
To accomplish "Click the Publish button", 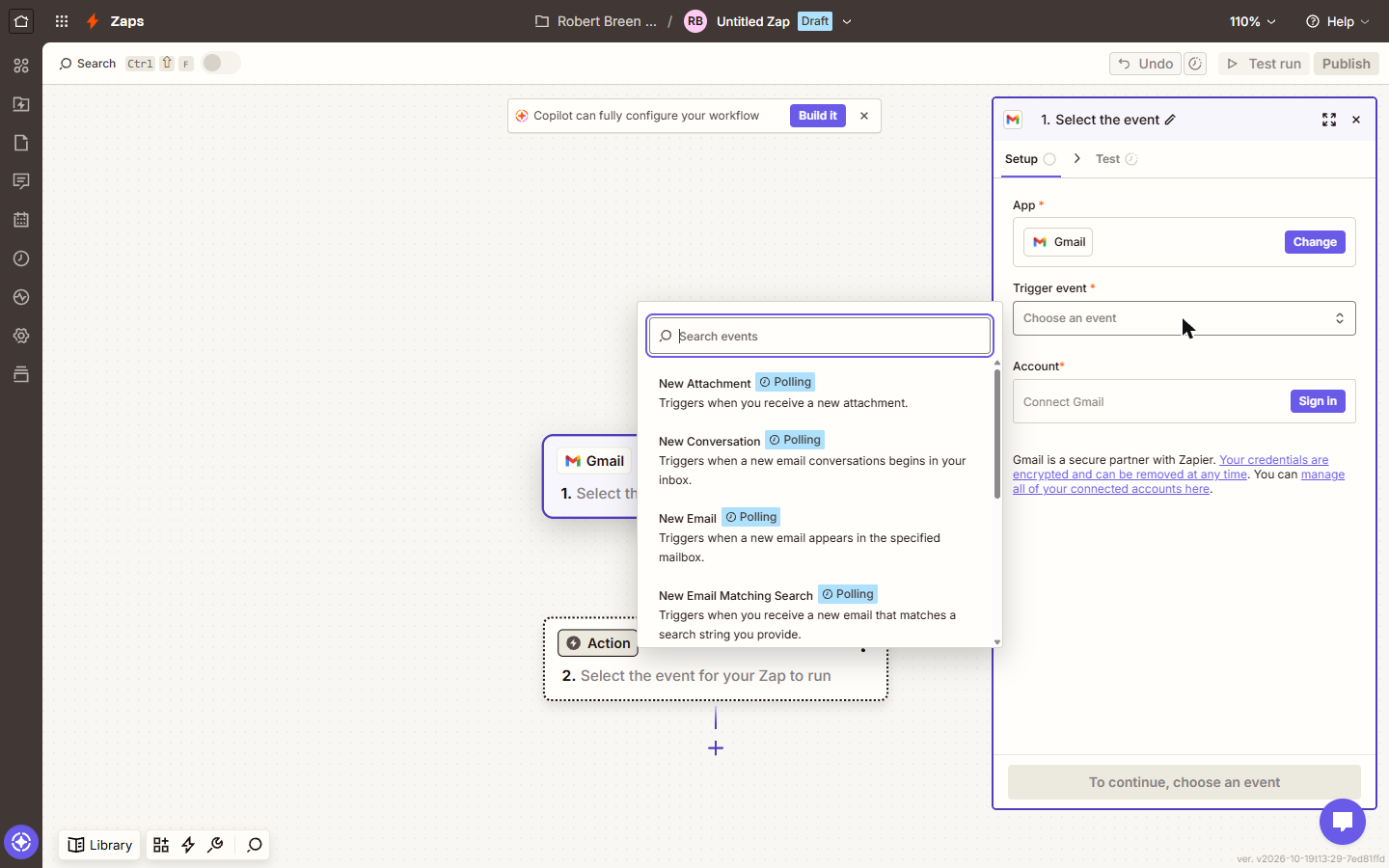I will [x=1346, y=64].
